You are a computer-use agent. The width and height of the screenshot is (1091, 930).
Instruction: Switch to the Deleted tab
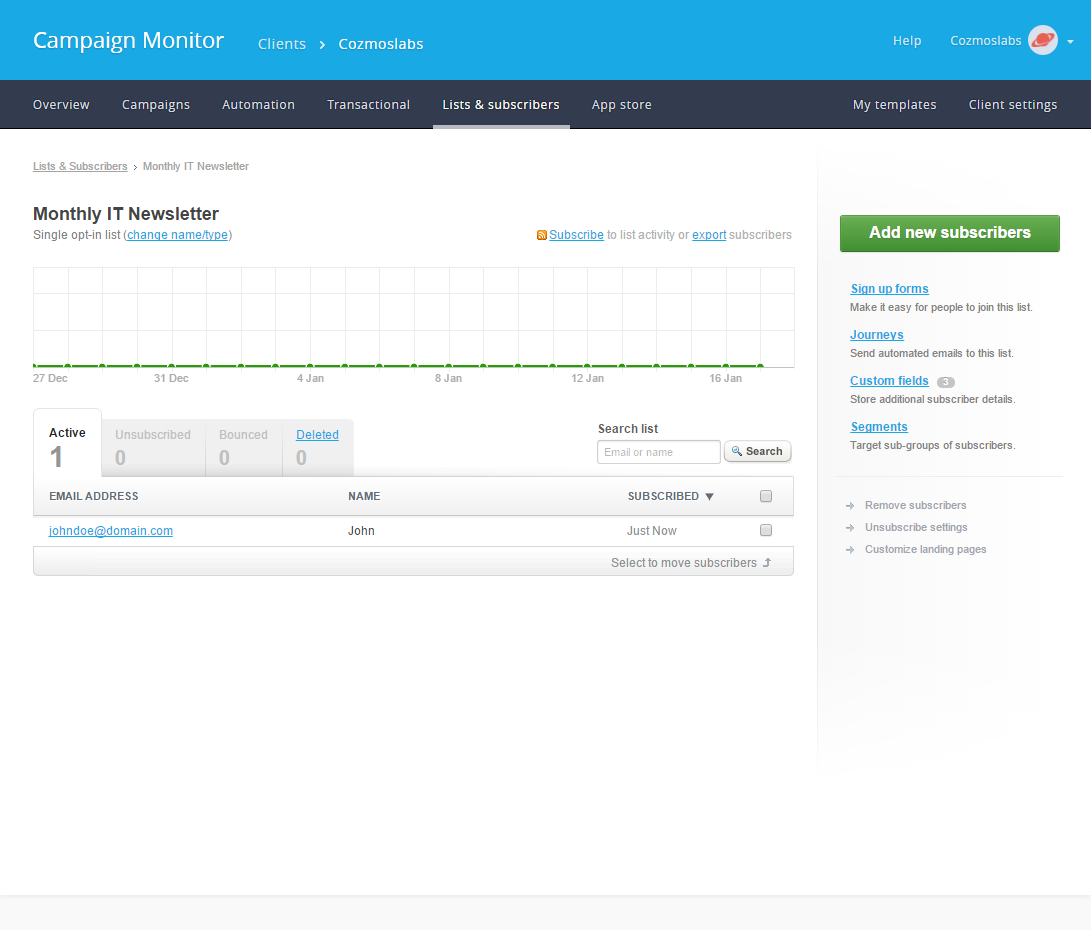[x=317, y=447]
